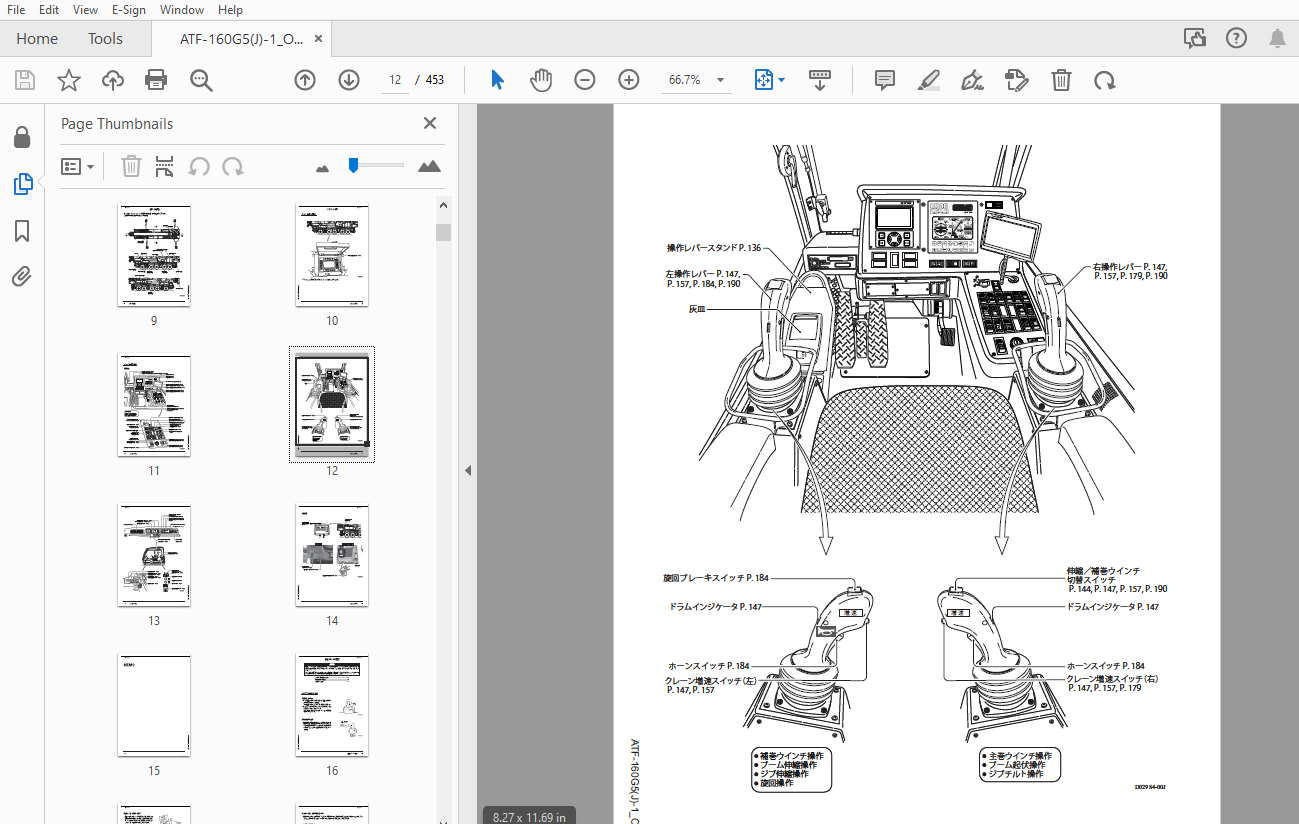Screen dimensions: 1299x824
Task: Switch to the Home tab
Action: click(x=37, y=39)
